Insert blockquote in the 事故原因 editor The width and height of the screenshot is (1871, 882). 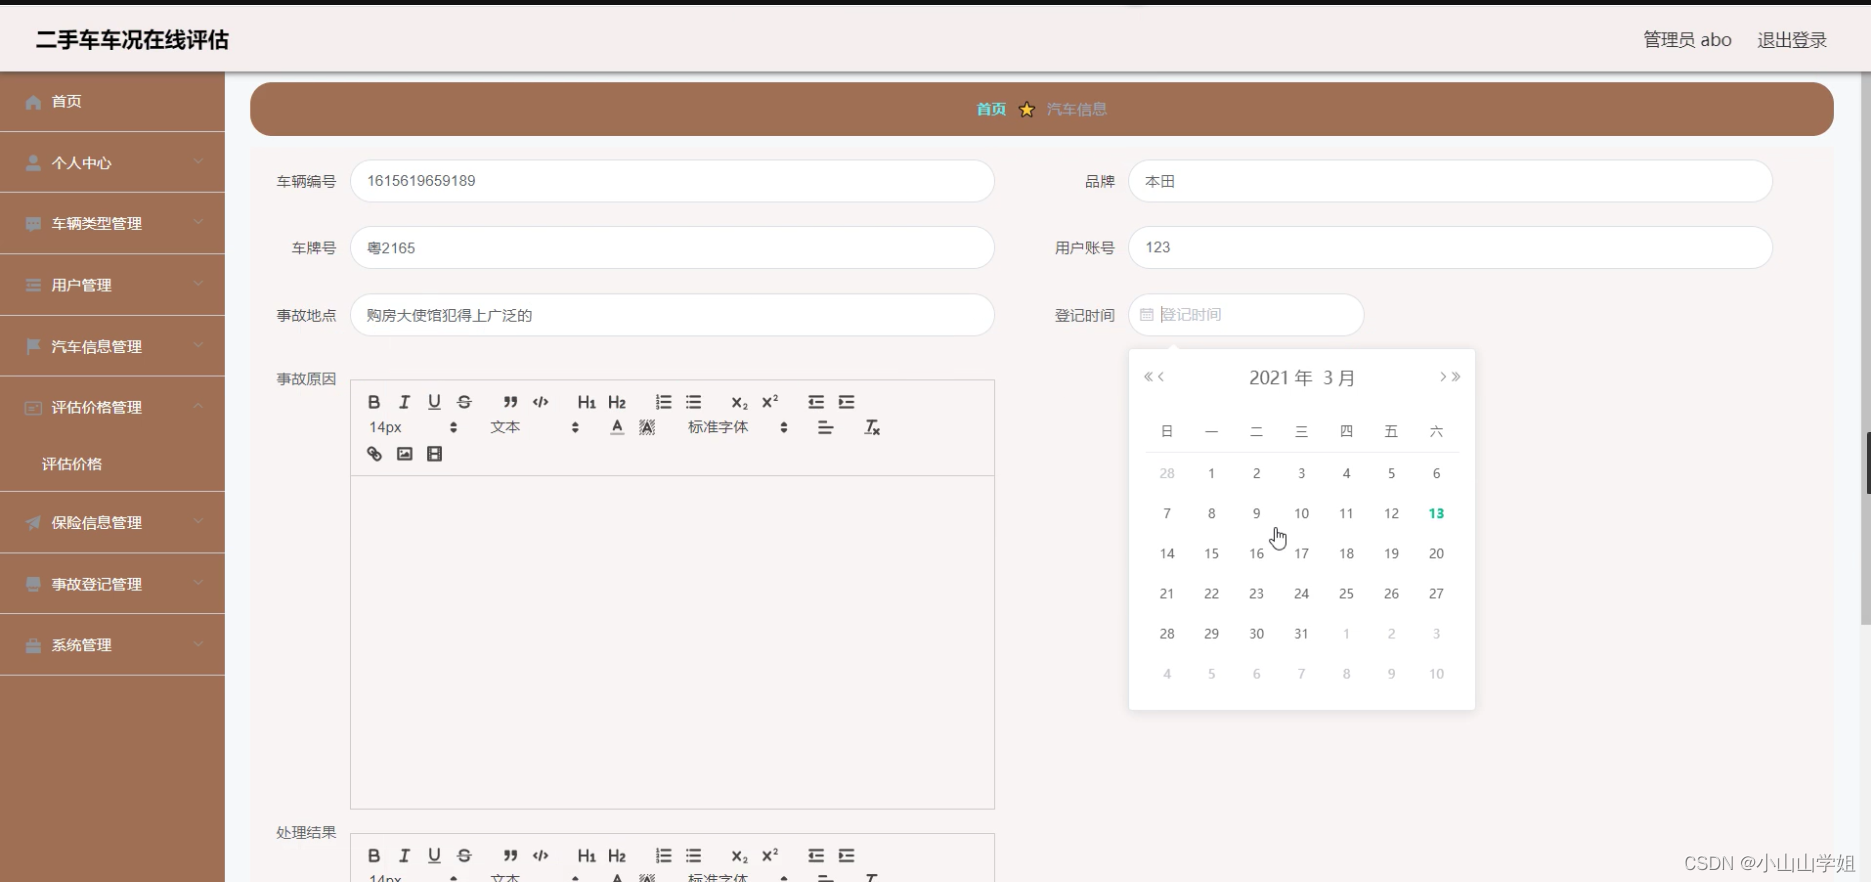(510, 402)
